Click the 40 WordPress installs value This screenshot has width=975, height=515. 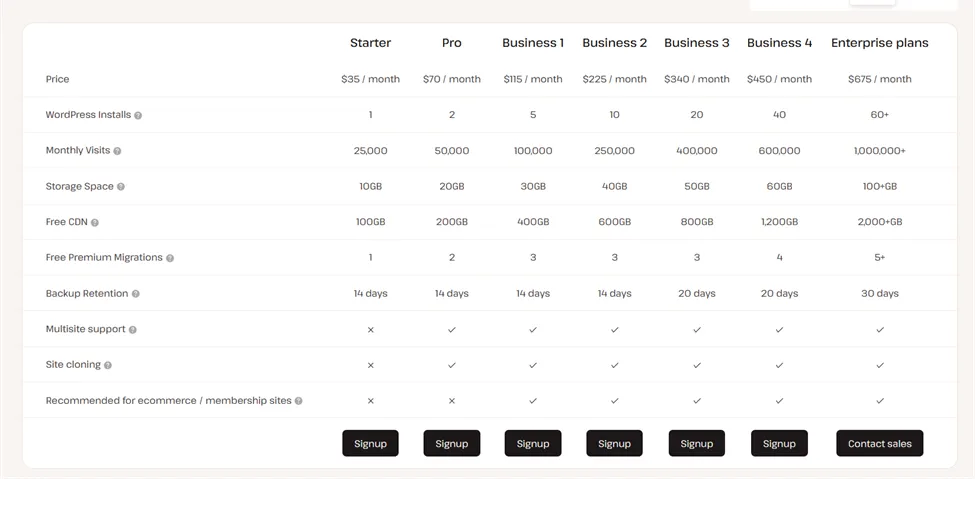[779, 115]
